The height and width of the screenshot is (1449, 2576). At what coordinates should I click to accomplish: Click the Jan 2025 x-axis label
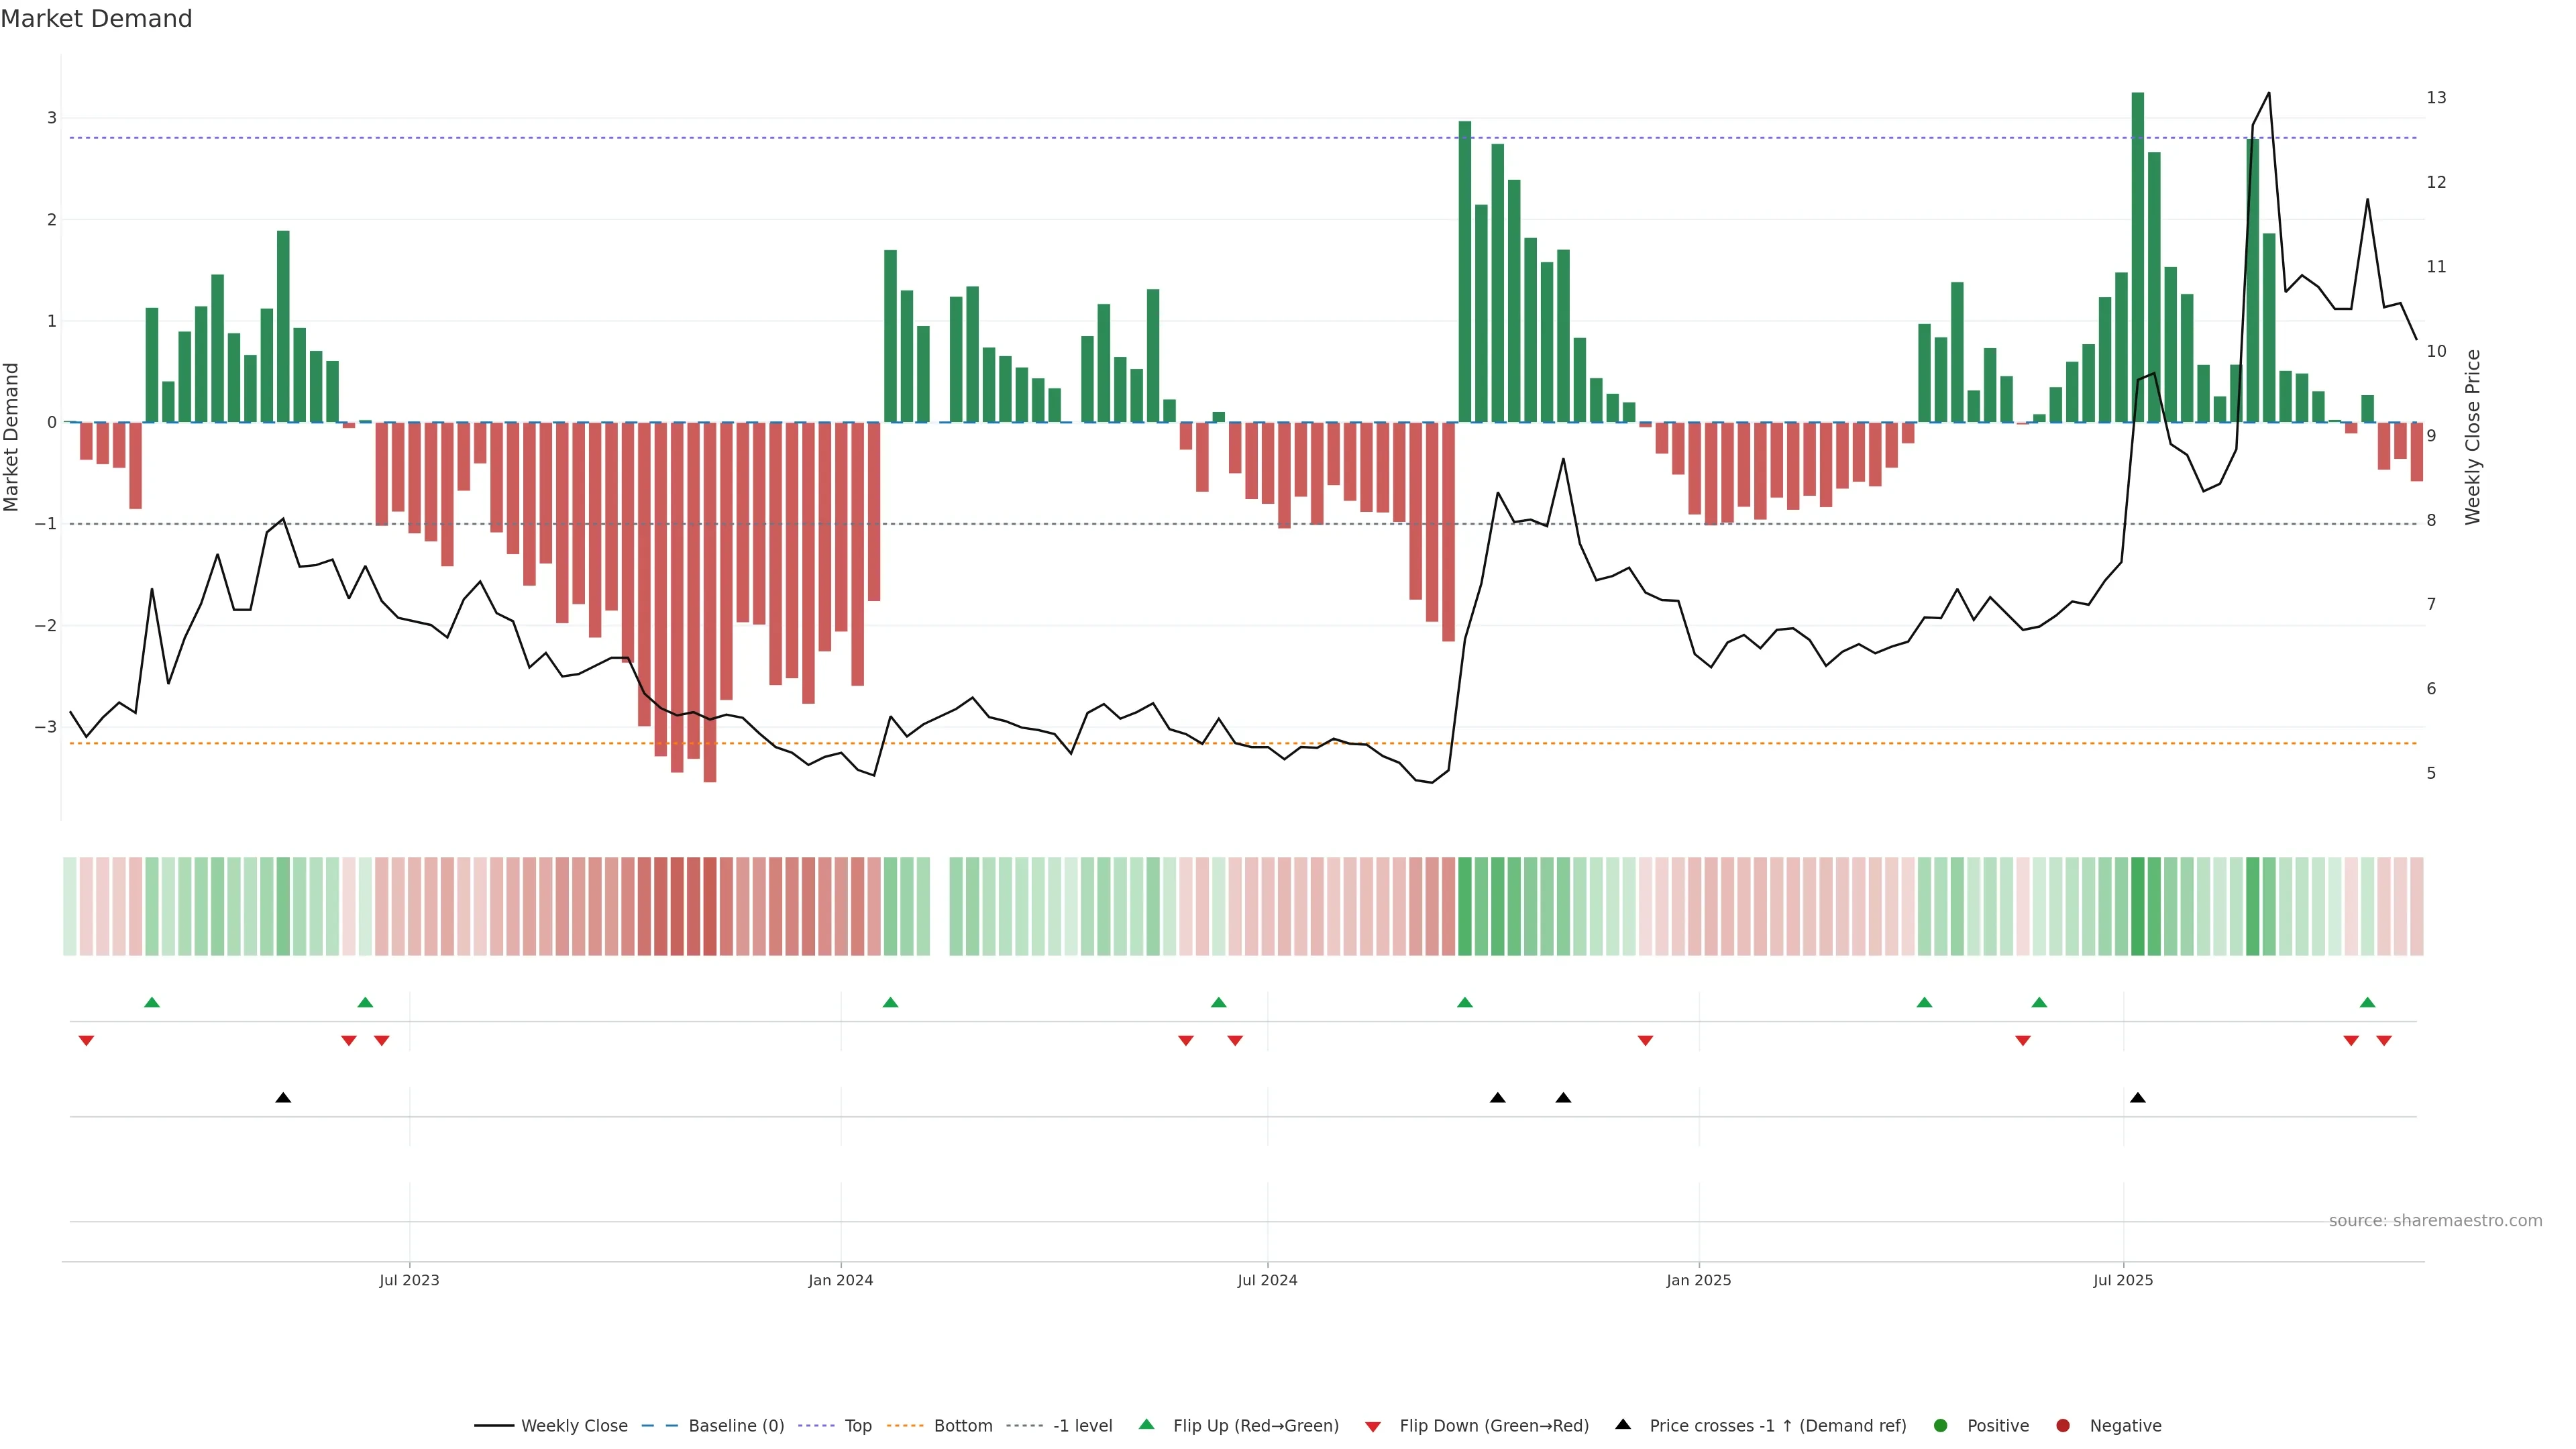tap(1698, 1280)
